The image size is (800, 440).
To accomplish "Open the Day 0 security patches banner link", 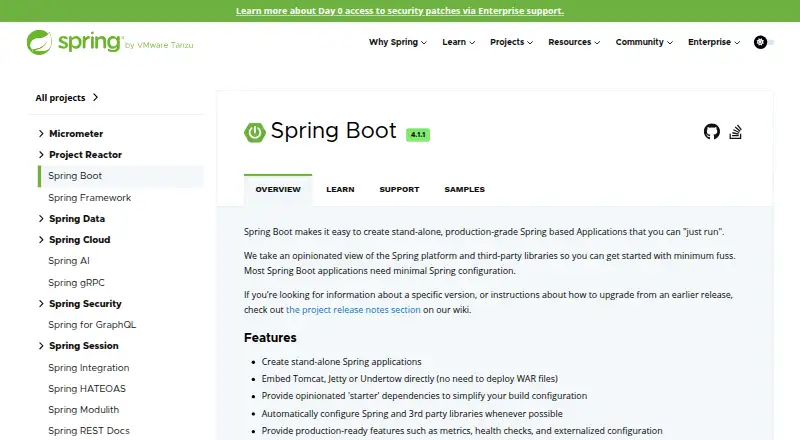I will 399,11.
